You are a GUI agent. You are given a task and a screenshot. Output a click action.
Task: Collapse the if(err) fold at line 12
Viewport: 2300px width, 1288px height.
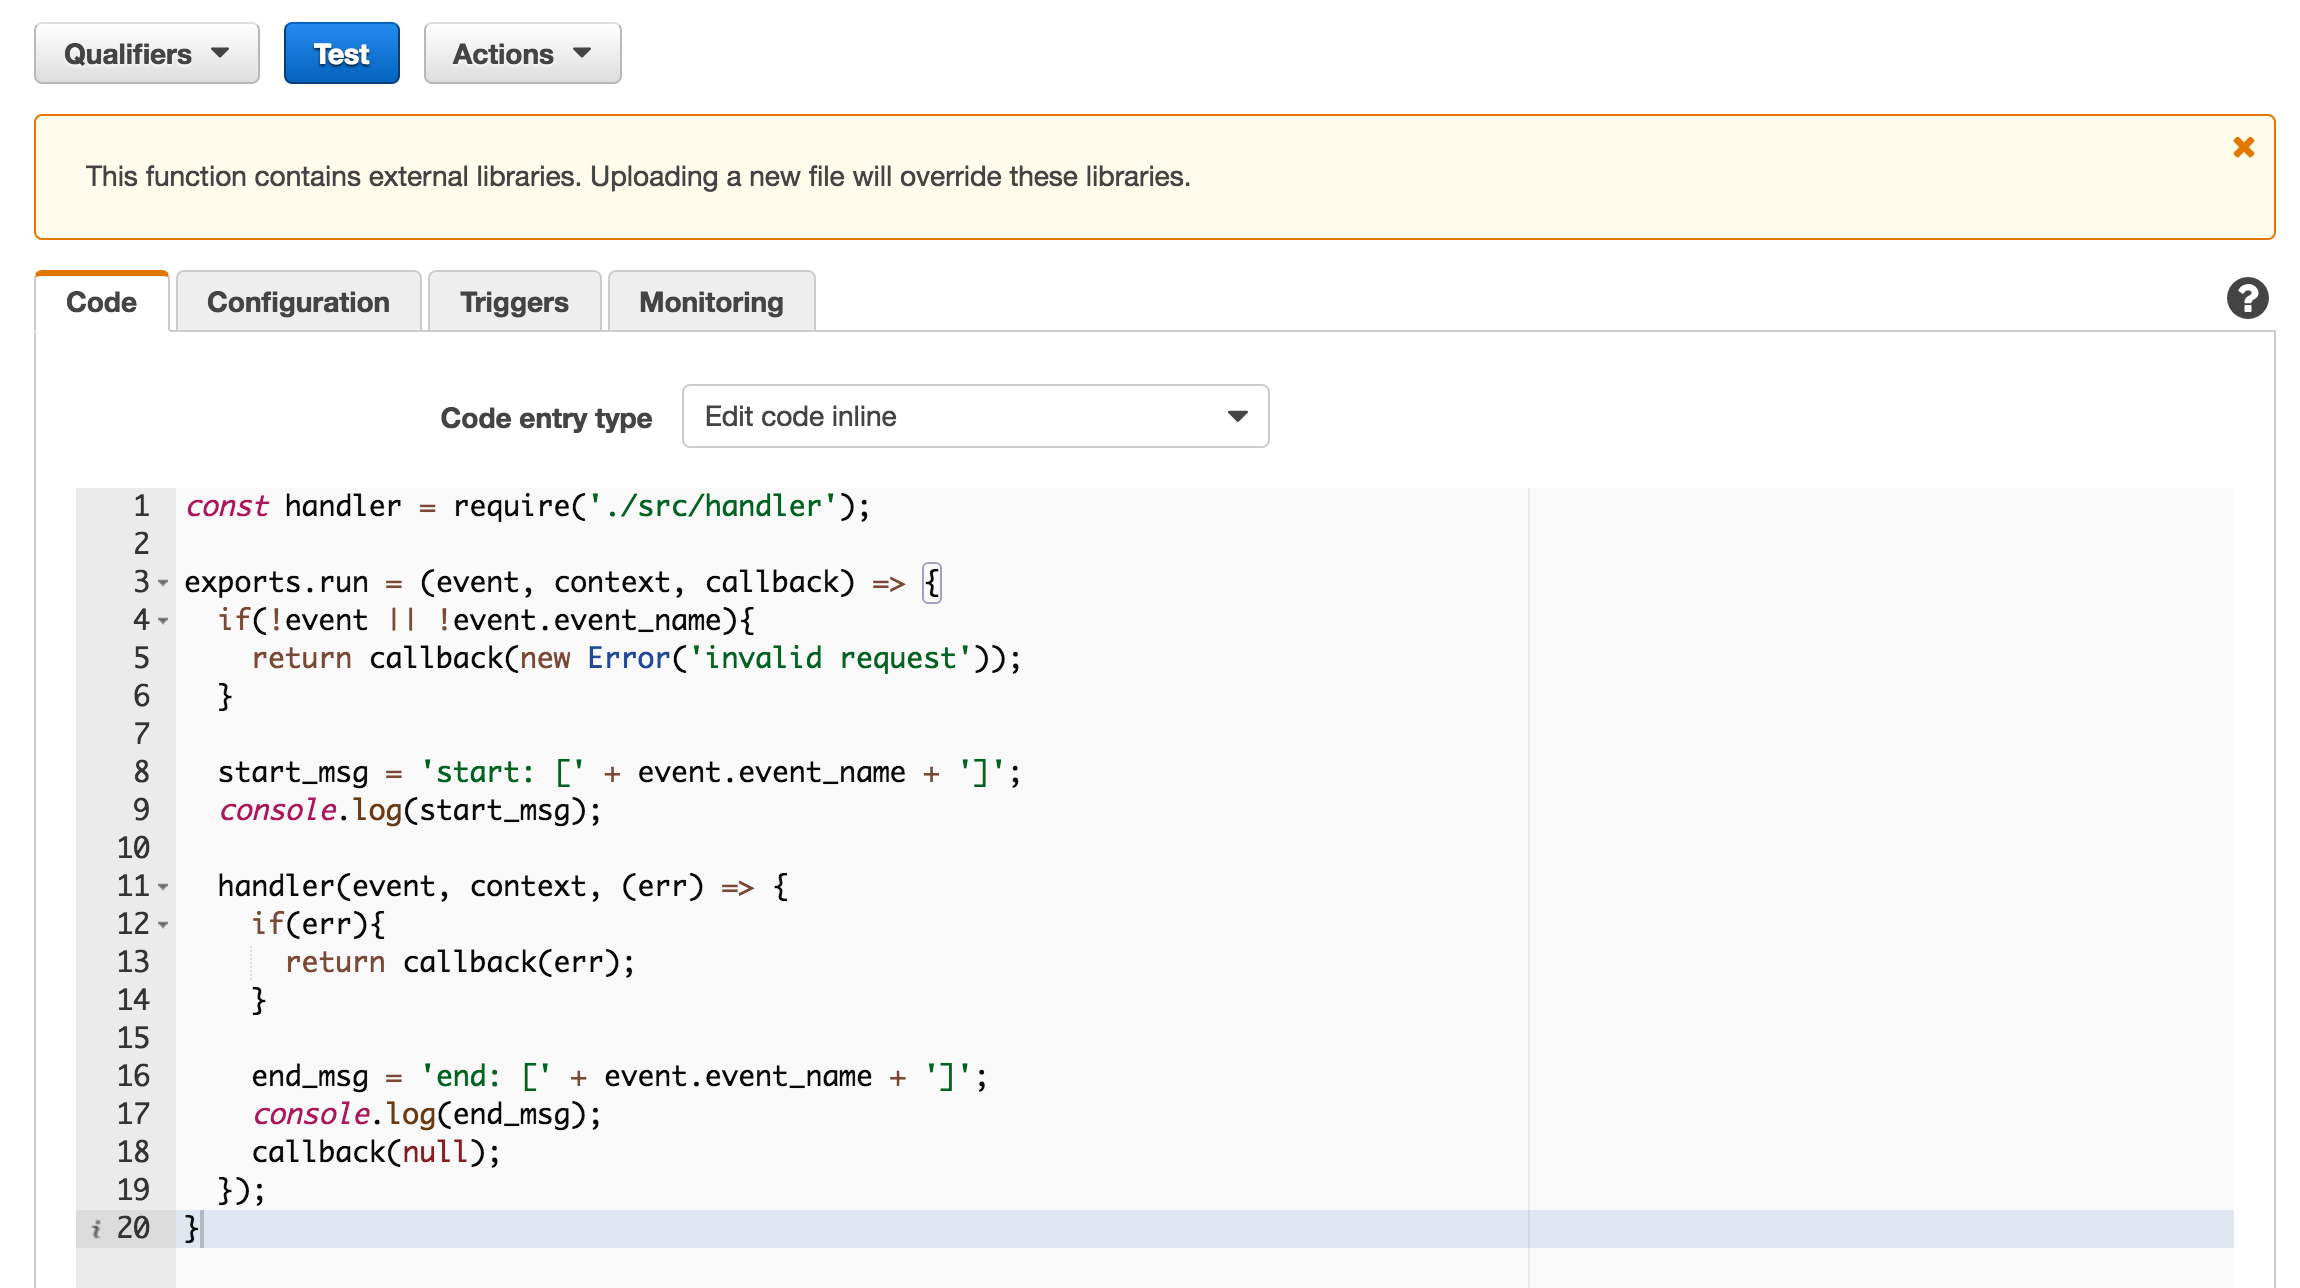coord(163,925)
